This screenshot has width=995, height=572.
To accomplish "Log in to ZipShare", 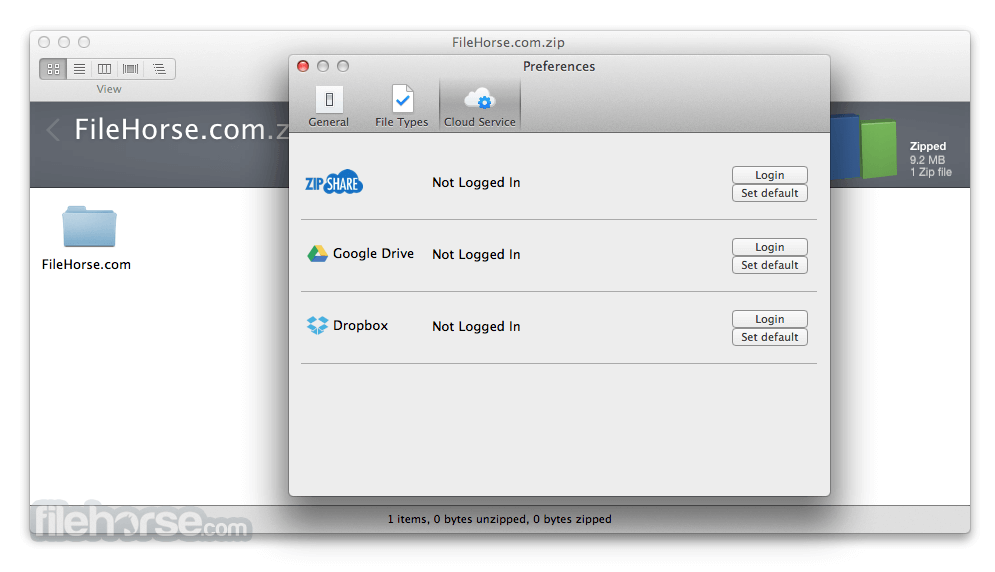I will click(x=770, y=175).
